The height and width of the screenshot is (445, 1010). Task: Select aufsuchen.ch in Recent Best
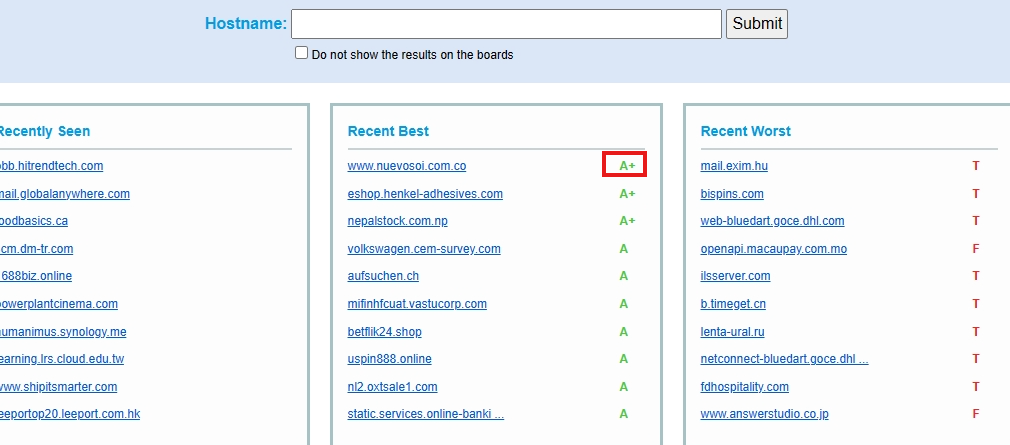pos(383,276)
